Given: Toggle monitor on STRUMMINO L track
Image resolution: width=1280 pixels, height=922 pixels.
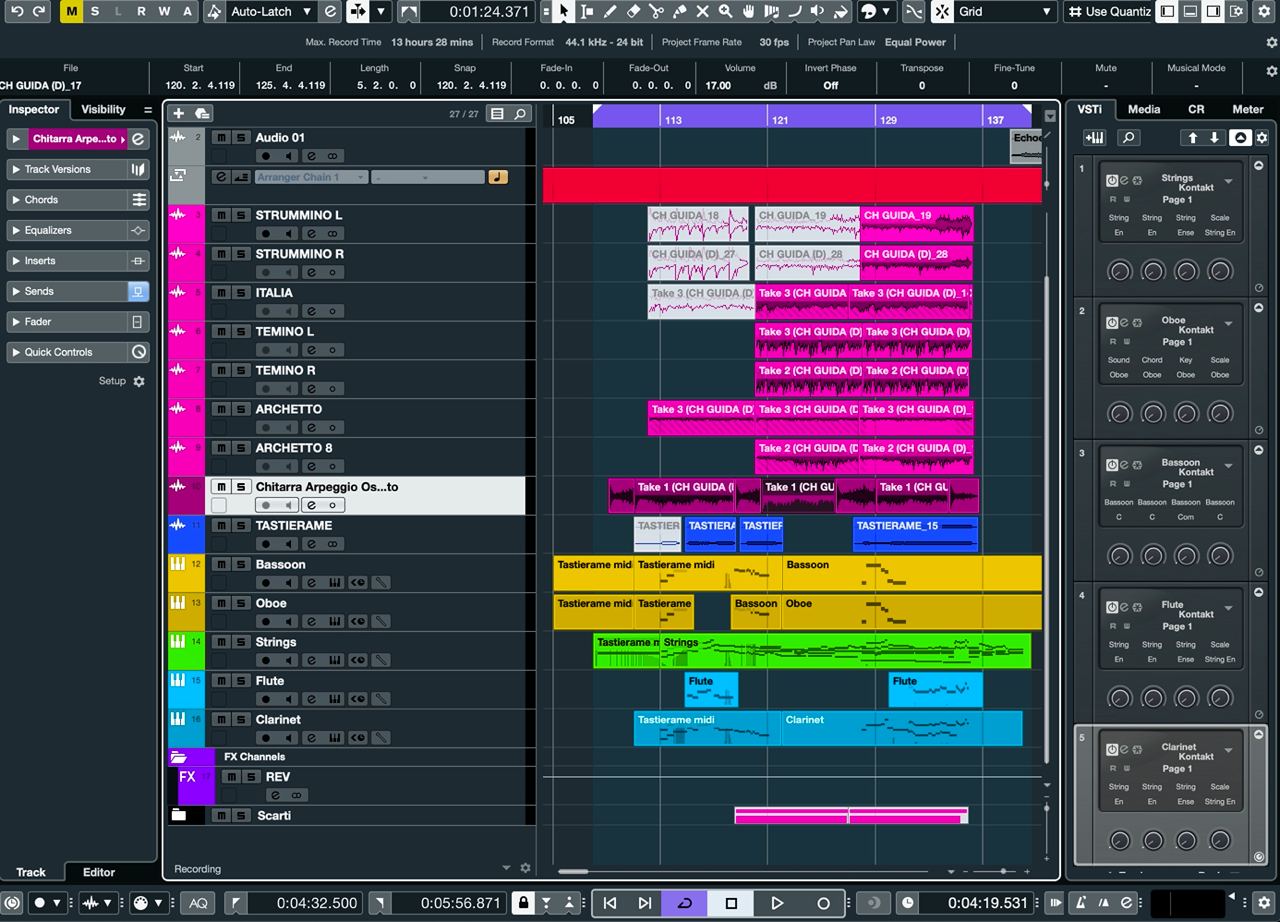Looking at the screenshot, I should (x=288, y=234).
